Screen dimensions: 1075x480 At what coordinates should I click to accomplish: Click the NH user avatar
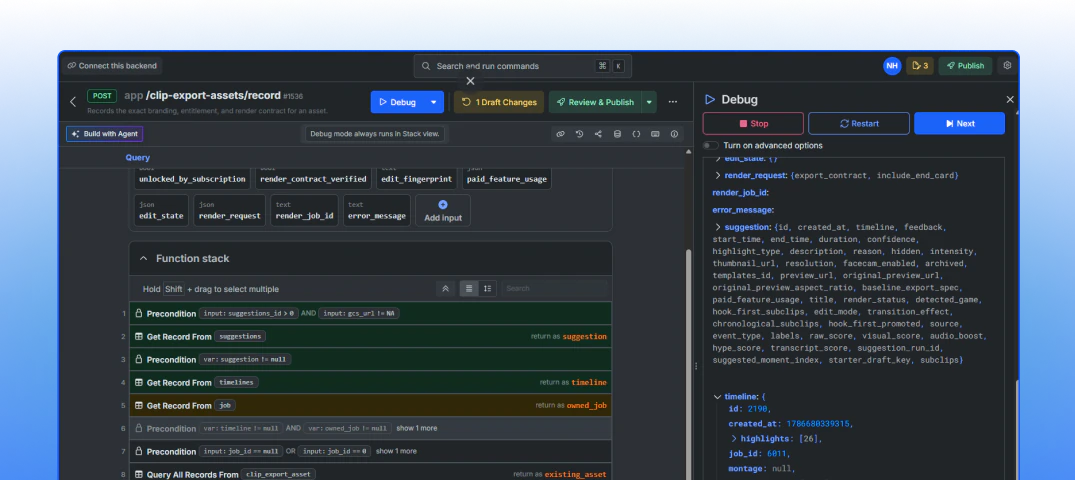point(892,66)
